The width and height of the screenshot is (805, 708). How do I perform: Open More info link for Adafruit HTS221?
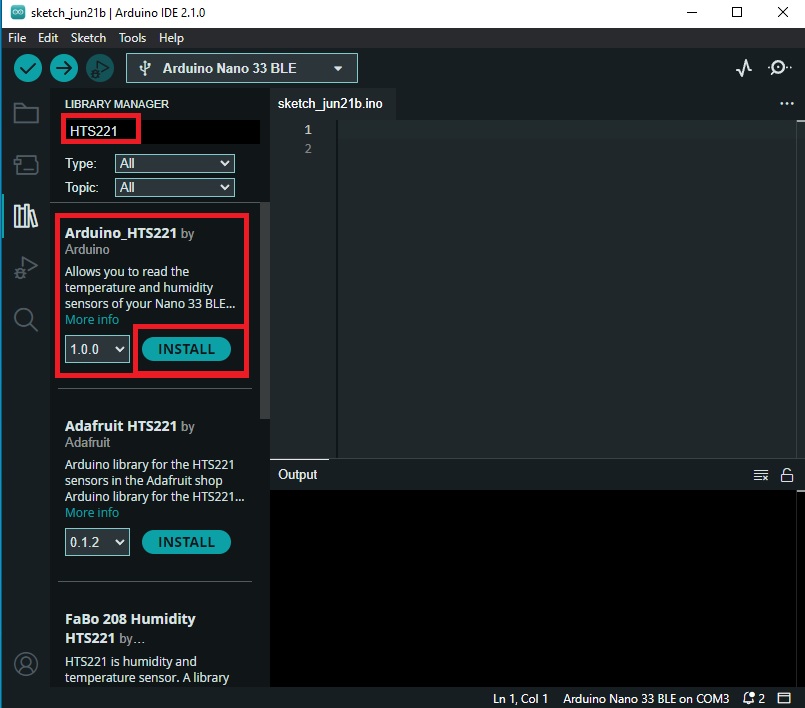click(92, 512)
